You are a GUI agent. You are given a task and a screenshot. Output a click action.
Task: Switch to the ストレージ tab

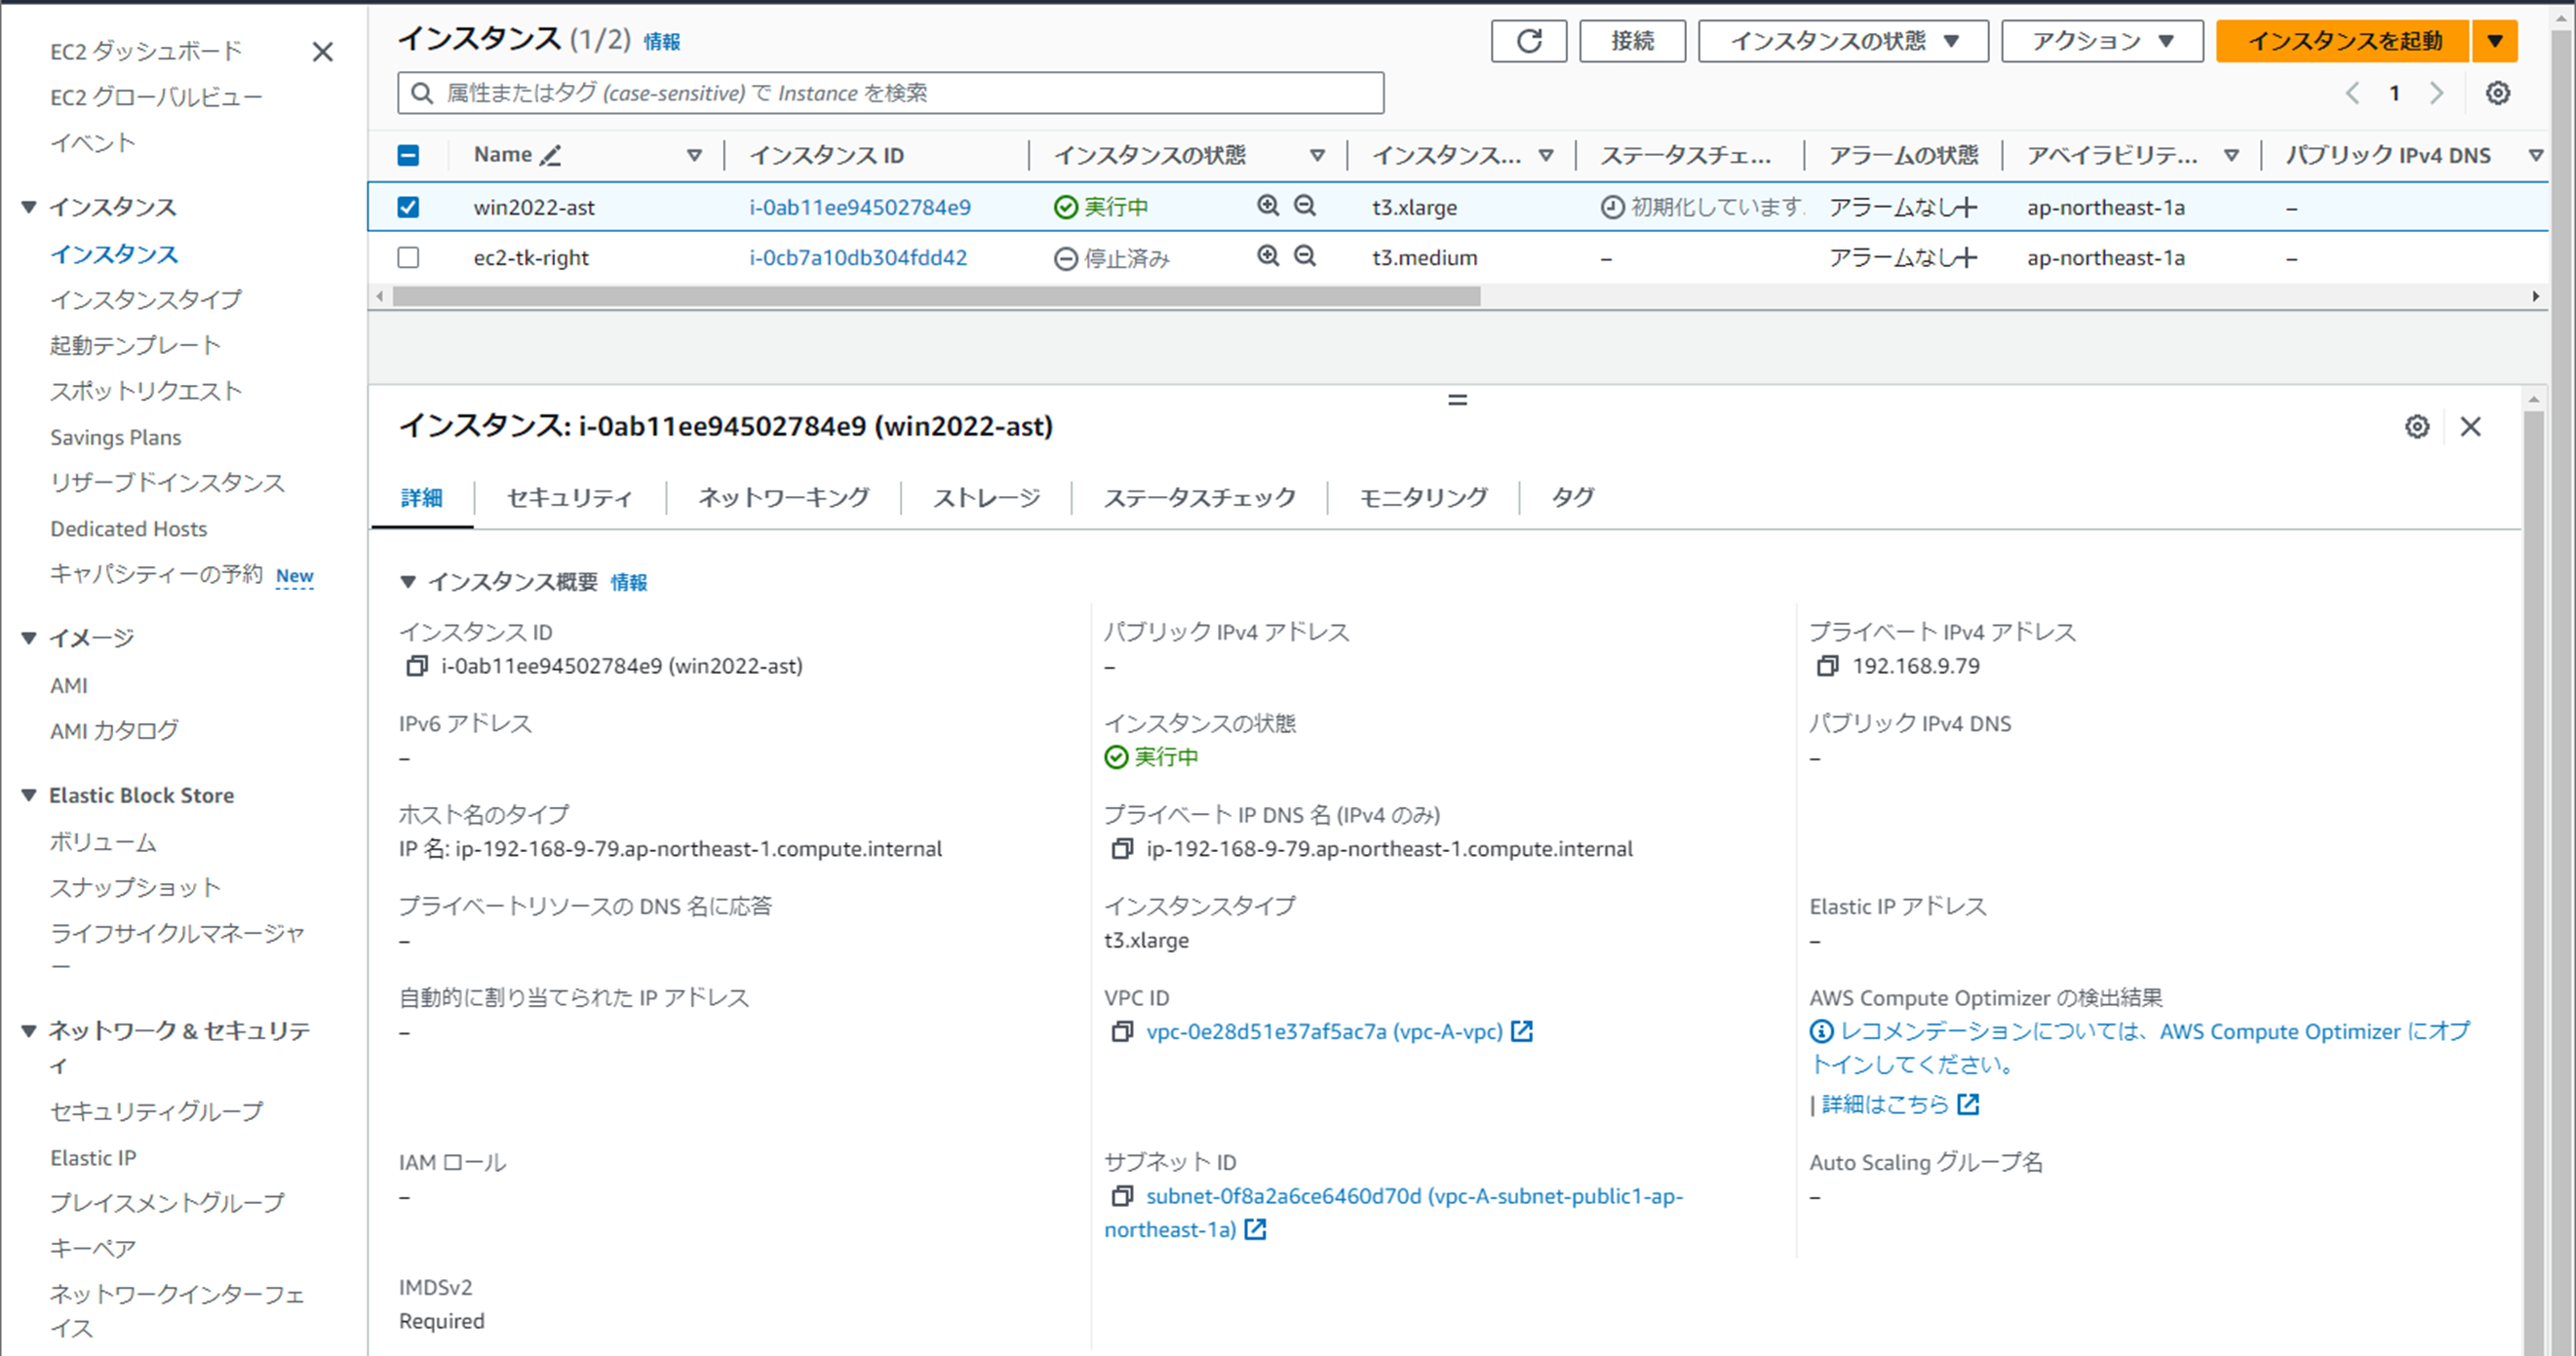pos(986,497)
